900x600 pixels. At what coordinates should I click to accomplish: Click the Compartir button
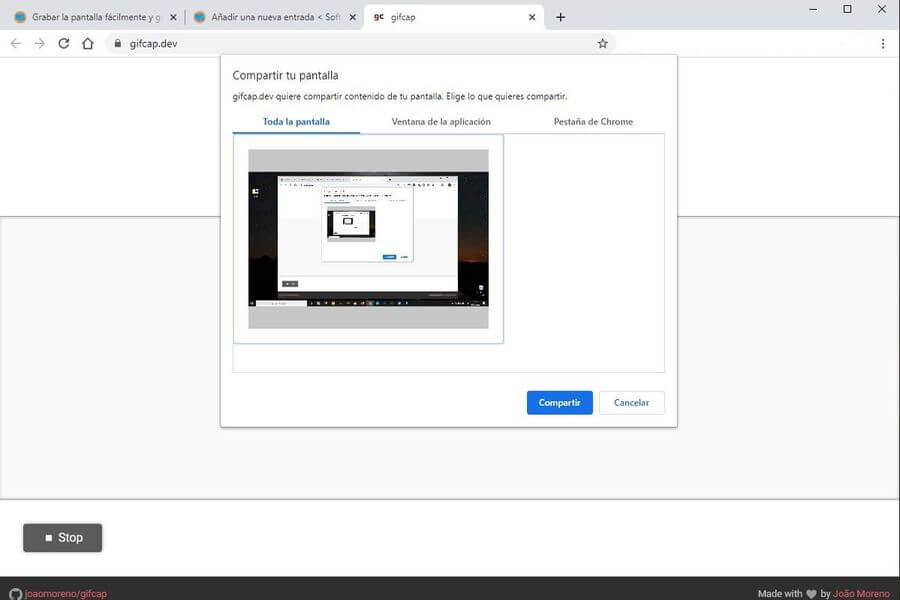click(x=560, y=402)
